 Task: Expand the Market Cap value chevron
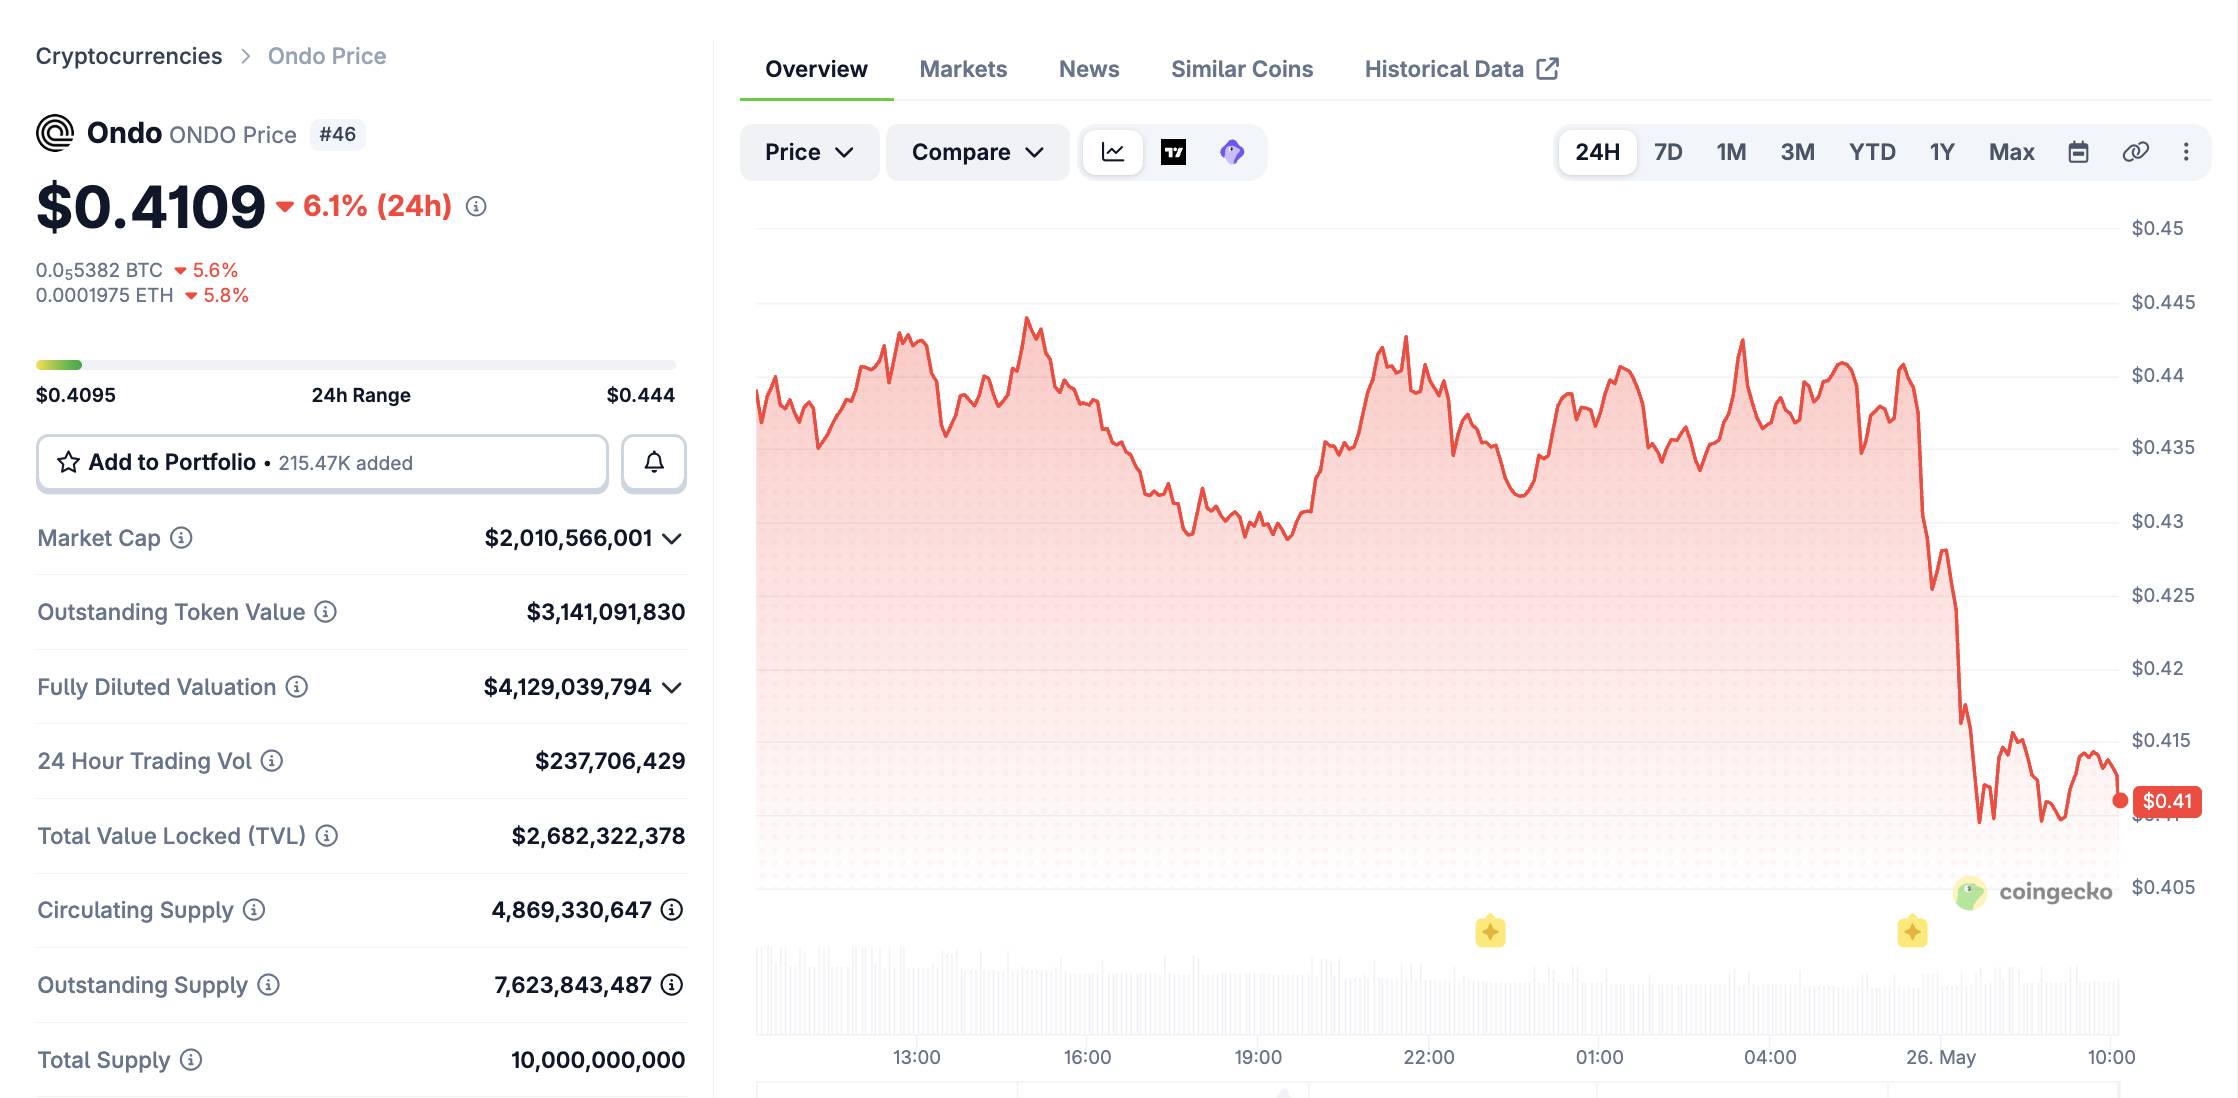(x=673, y=539)
